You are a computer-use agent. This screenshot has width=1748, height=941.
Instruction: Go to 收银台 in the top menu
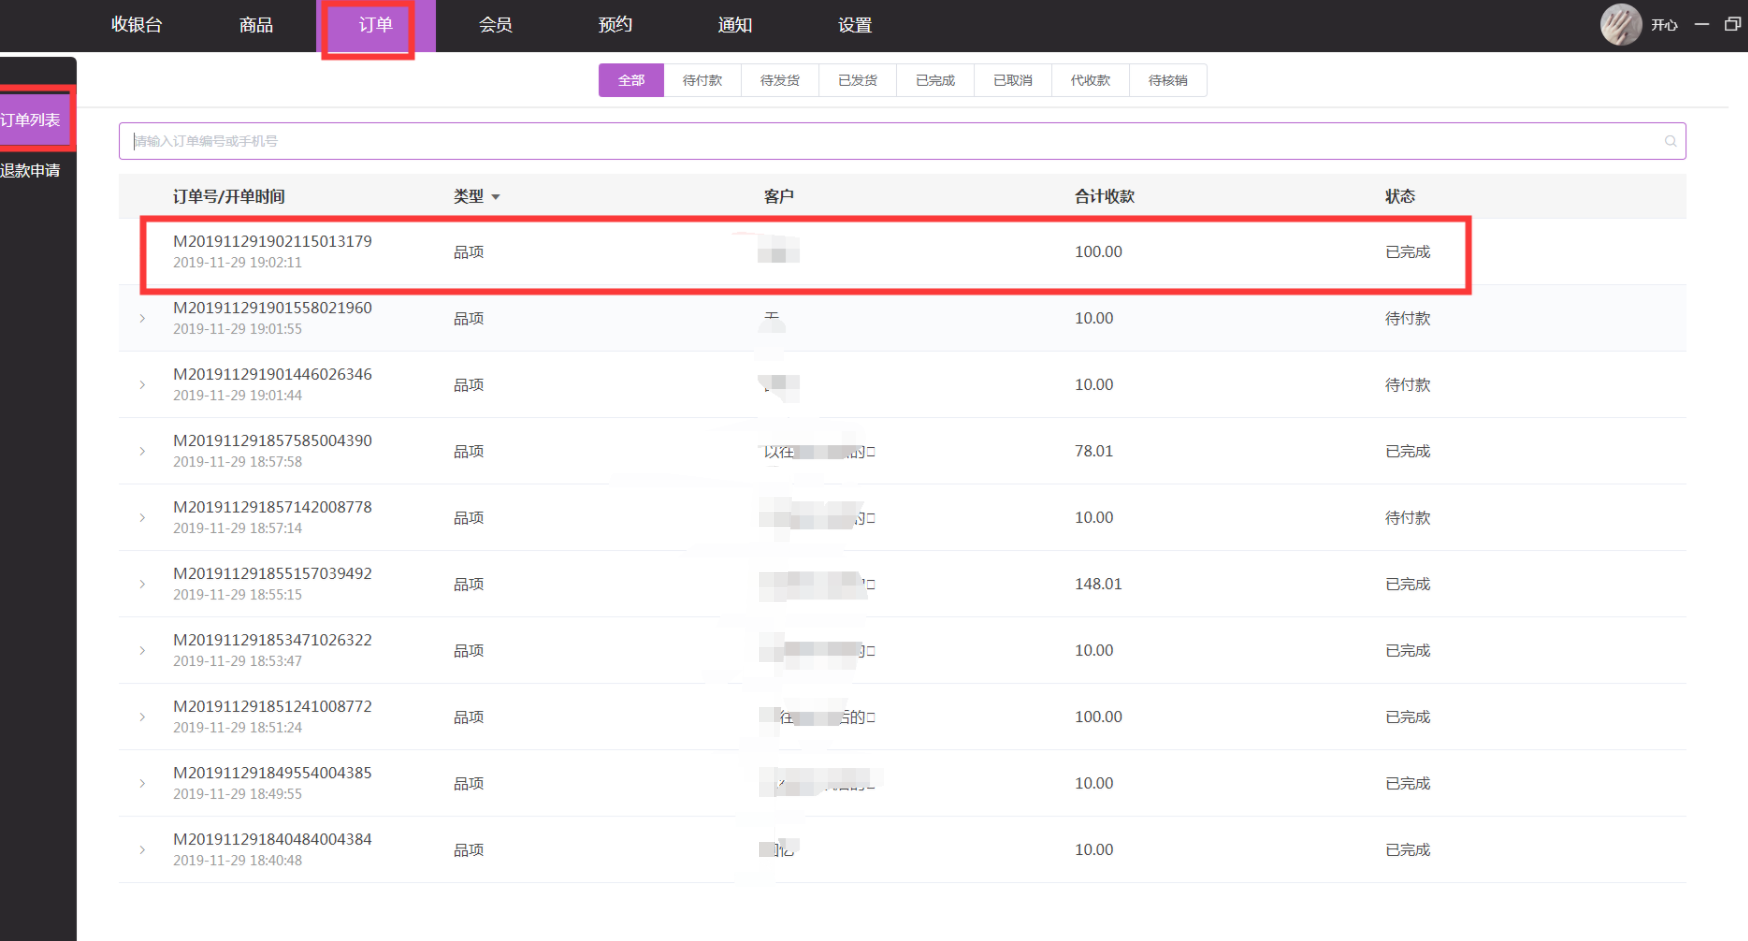(x=137, y=25)
